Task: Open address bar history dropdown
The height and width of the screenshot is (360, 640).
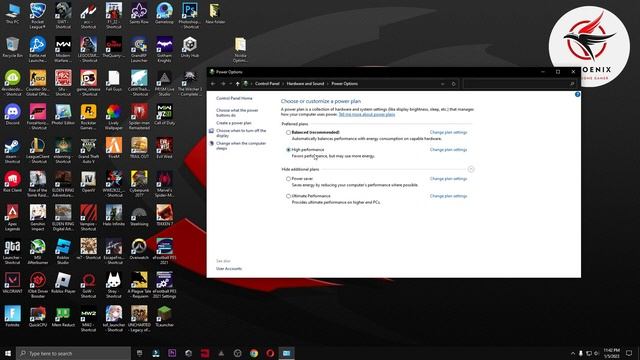Action: [443, 84]
